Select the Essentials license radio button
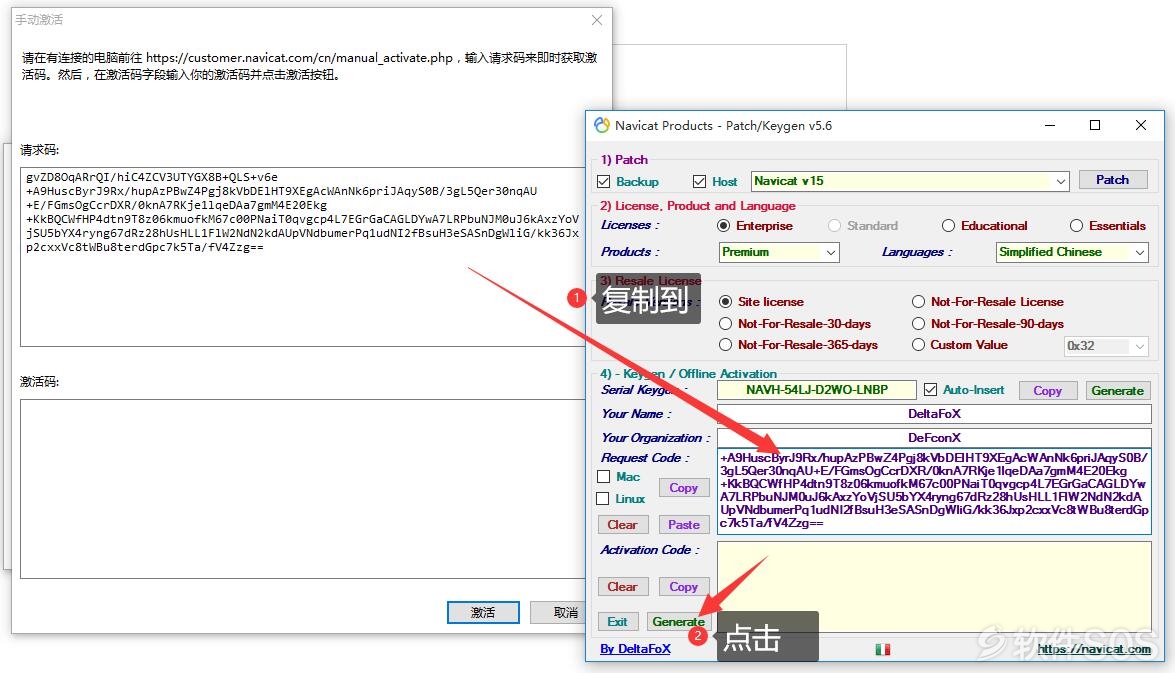Image resolution: width=1175 pixels, height=673 pixels. [1076, 226]
